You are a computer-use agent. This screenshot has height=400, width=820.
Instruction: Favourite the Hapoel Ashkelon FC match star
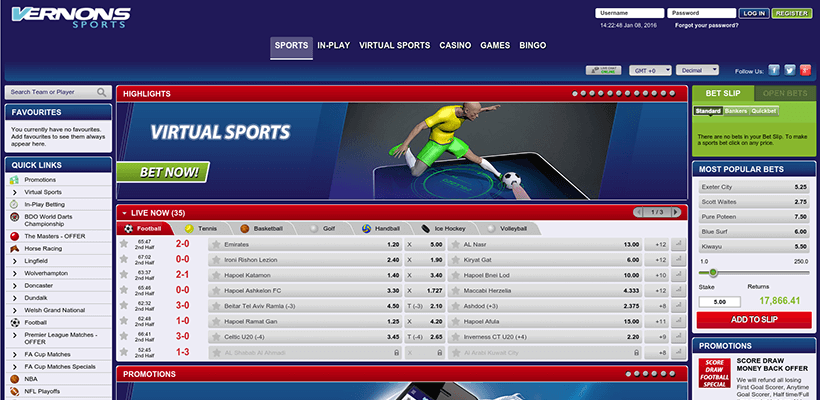point(124,290)
